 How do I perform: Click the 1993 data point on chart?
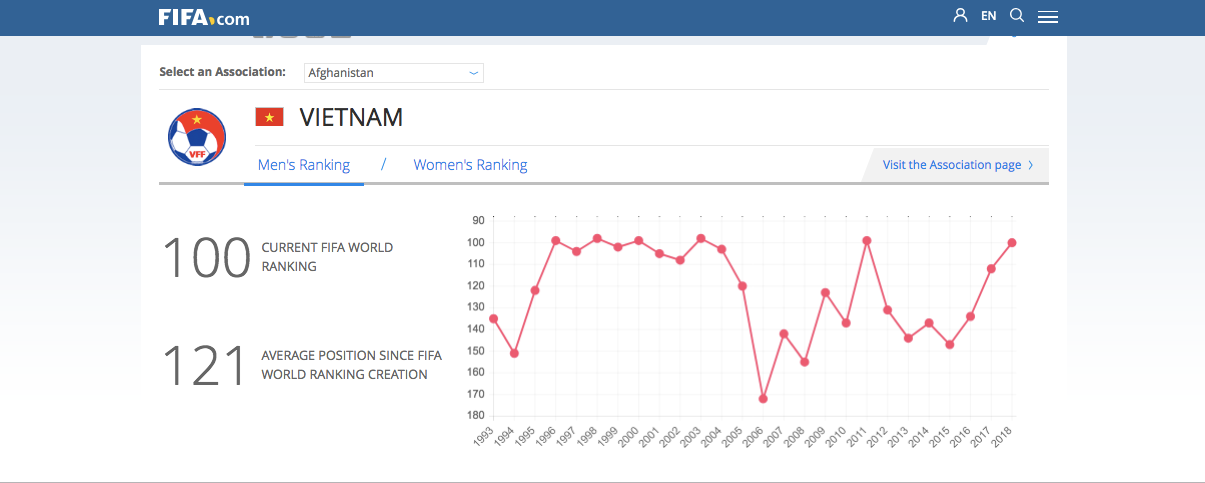coord(493,318)
